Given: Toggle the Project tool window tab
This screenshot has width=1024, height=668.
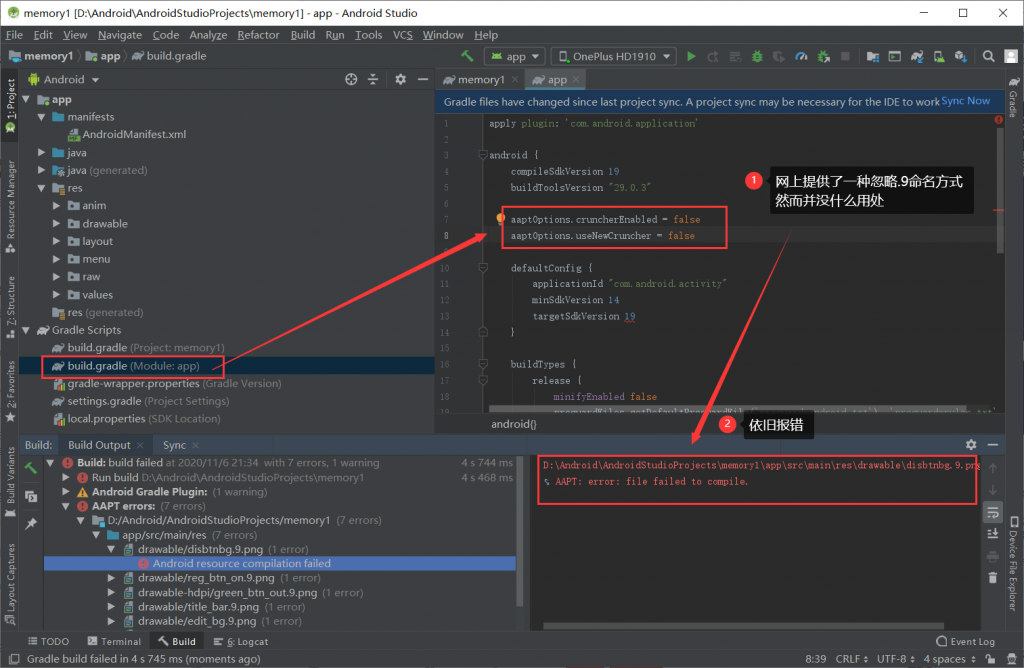Looking at the screenshot, I should click(10, 104).
